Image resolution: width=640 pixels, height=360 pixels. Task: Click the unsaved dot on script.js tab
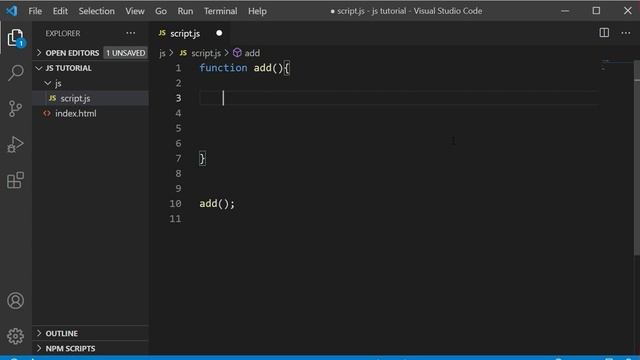pyautogui.click(x=219, y=33)
